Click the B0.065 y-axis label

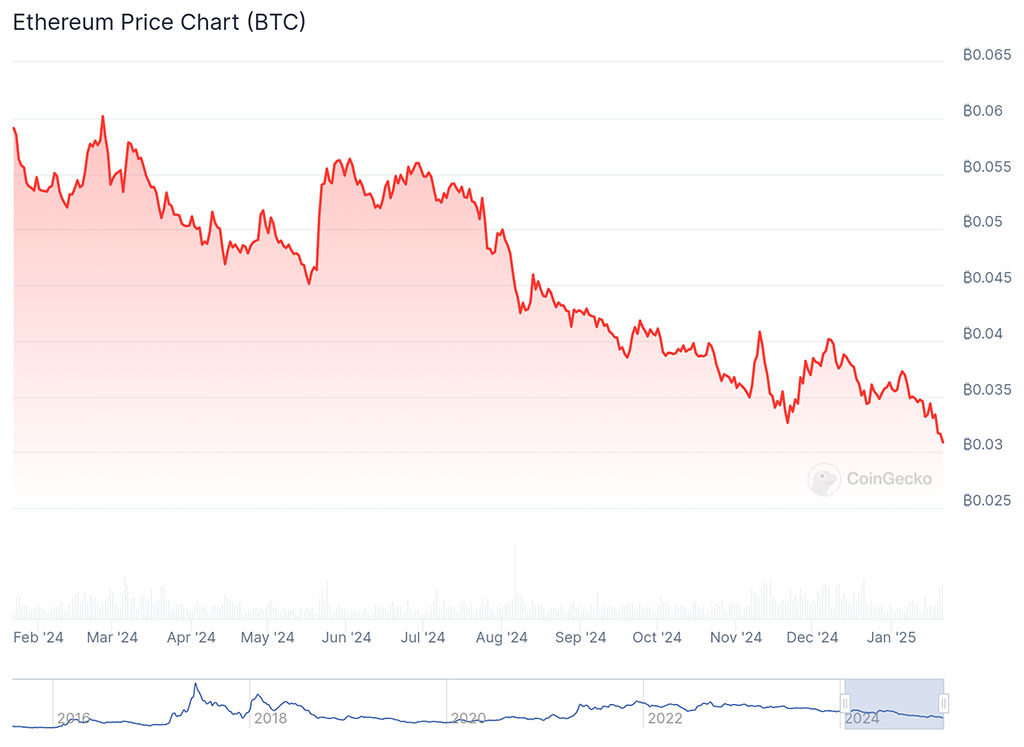pos(987,55)
